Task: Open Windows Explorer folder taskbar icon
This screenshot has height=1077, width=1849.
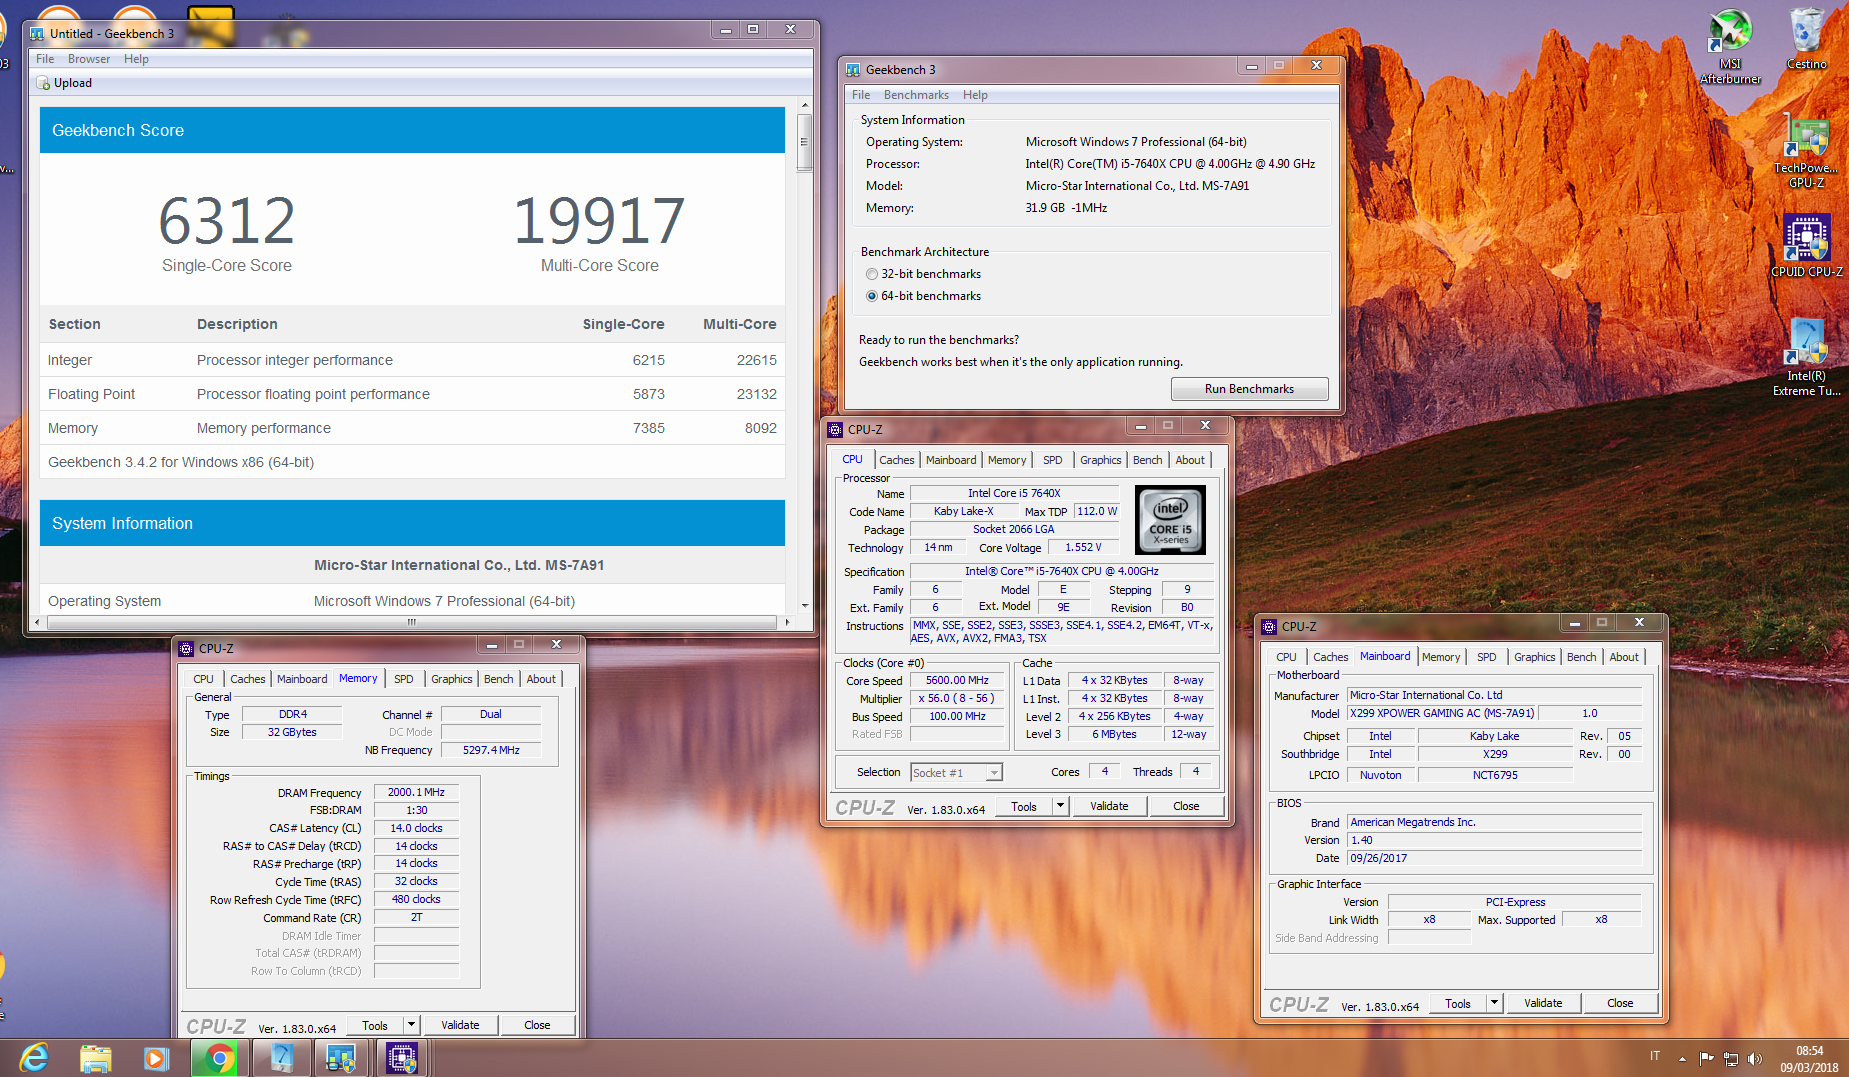Action: (96, 1058)
